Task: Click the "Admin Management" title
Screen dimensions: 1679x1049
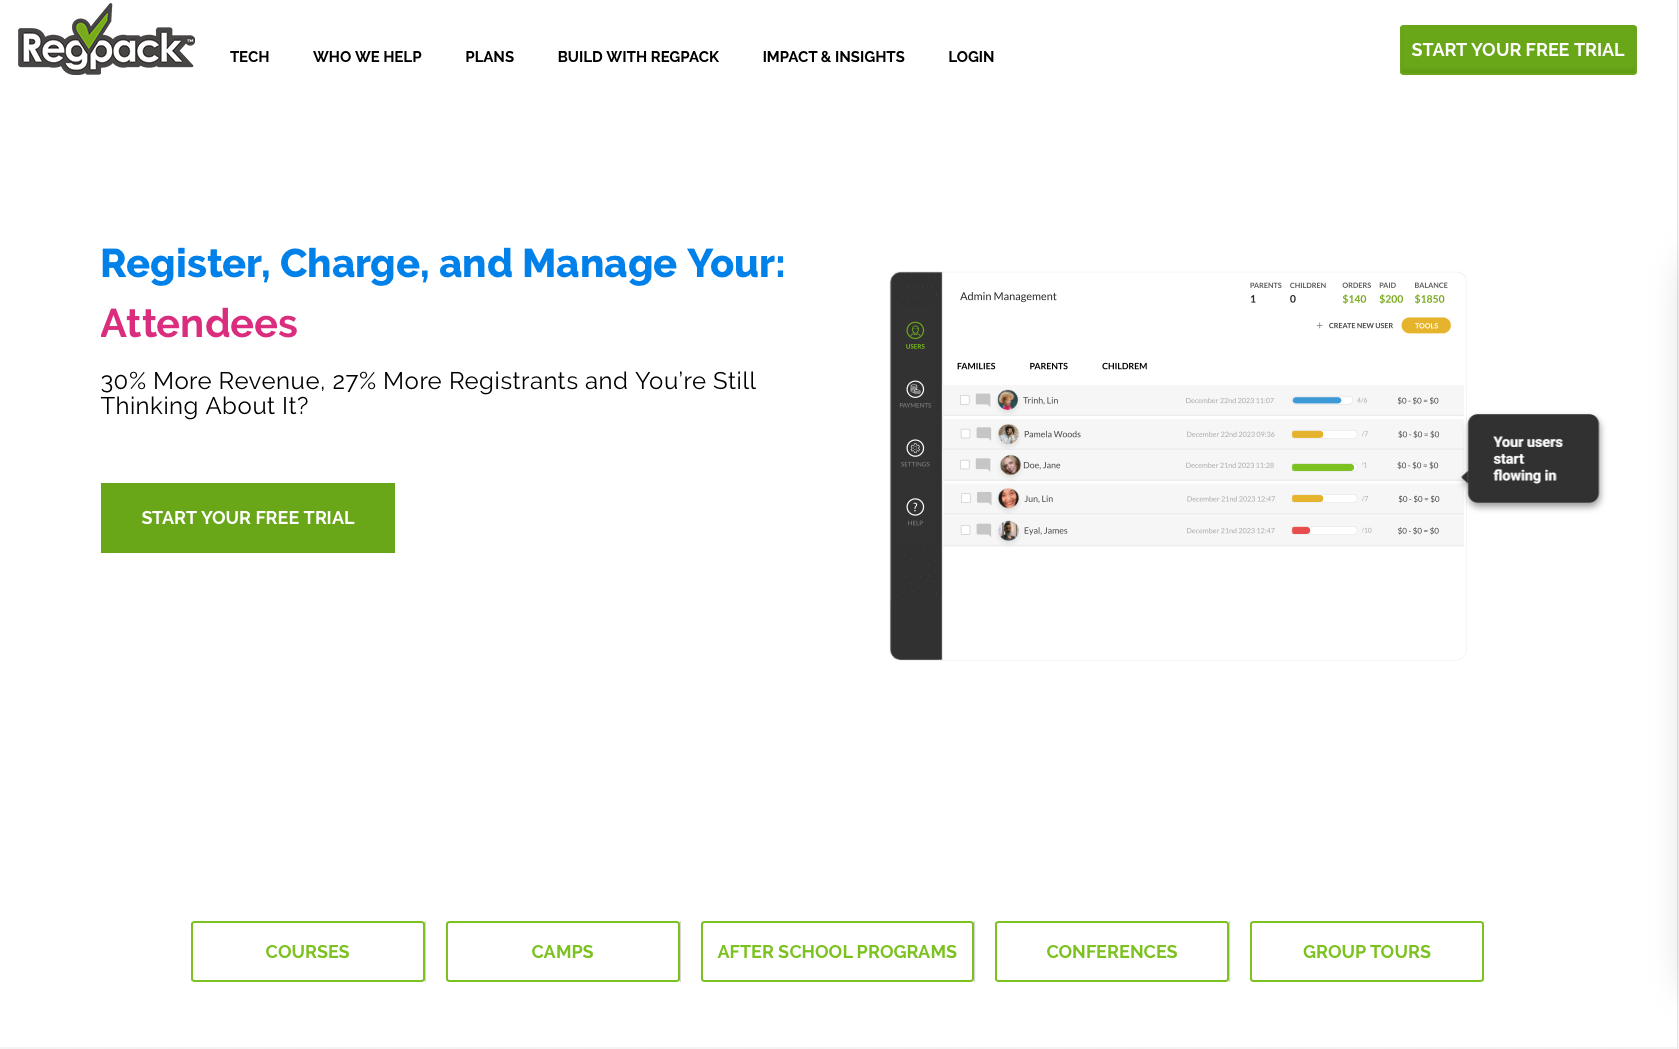Action: coord(1008,296)
